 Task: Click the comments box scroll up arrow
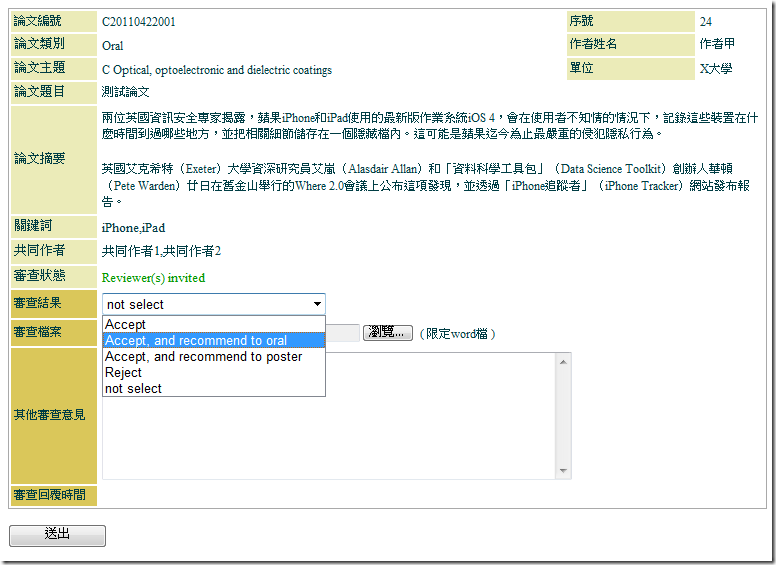tap(564, 359)
